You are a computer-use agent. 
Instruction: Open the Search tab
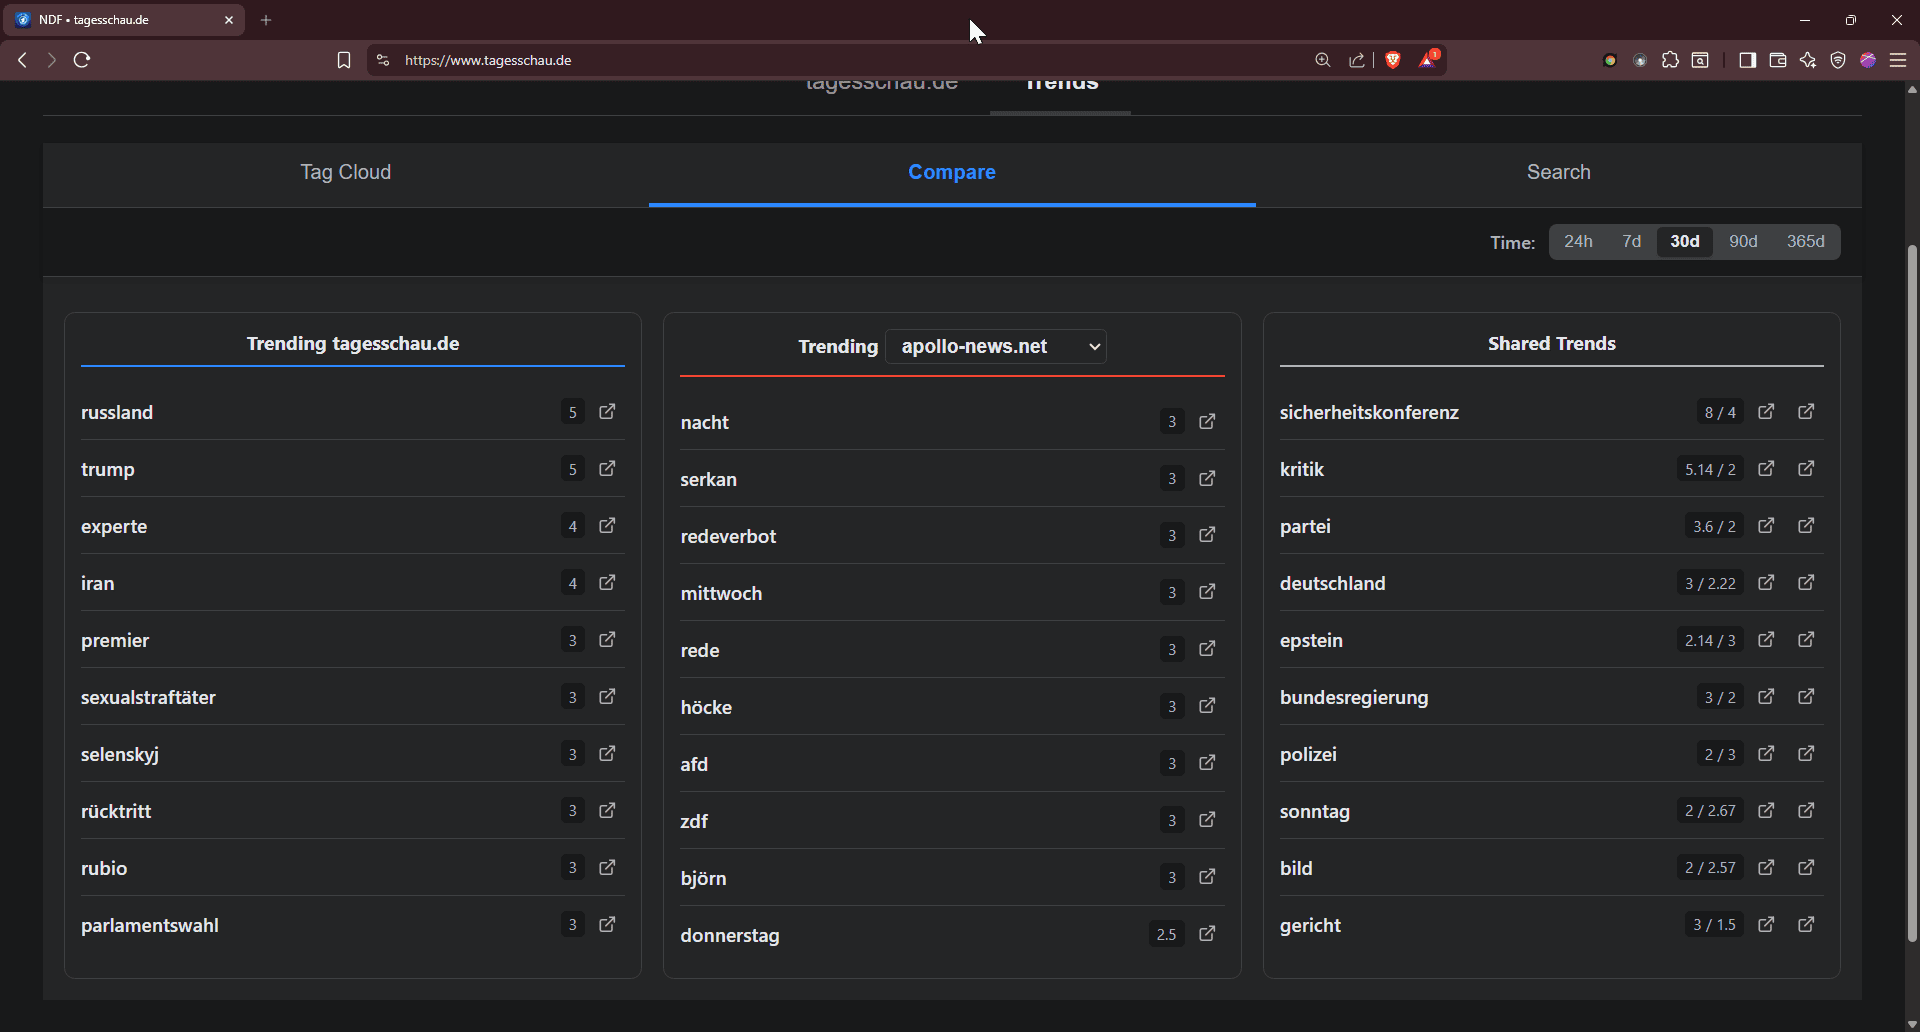point(1558,172)
